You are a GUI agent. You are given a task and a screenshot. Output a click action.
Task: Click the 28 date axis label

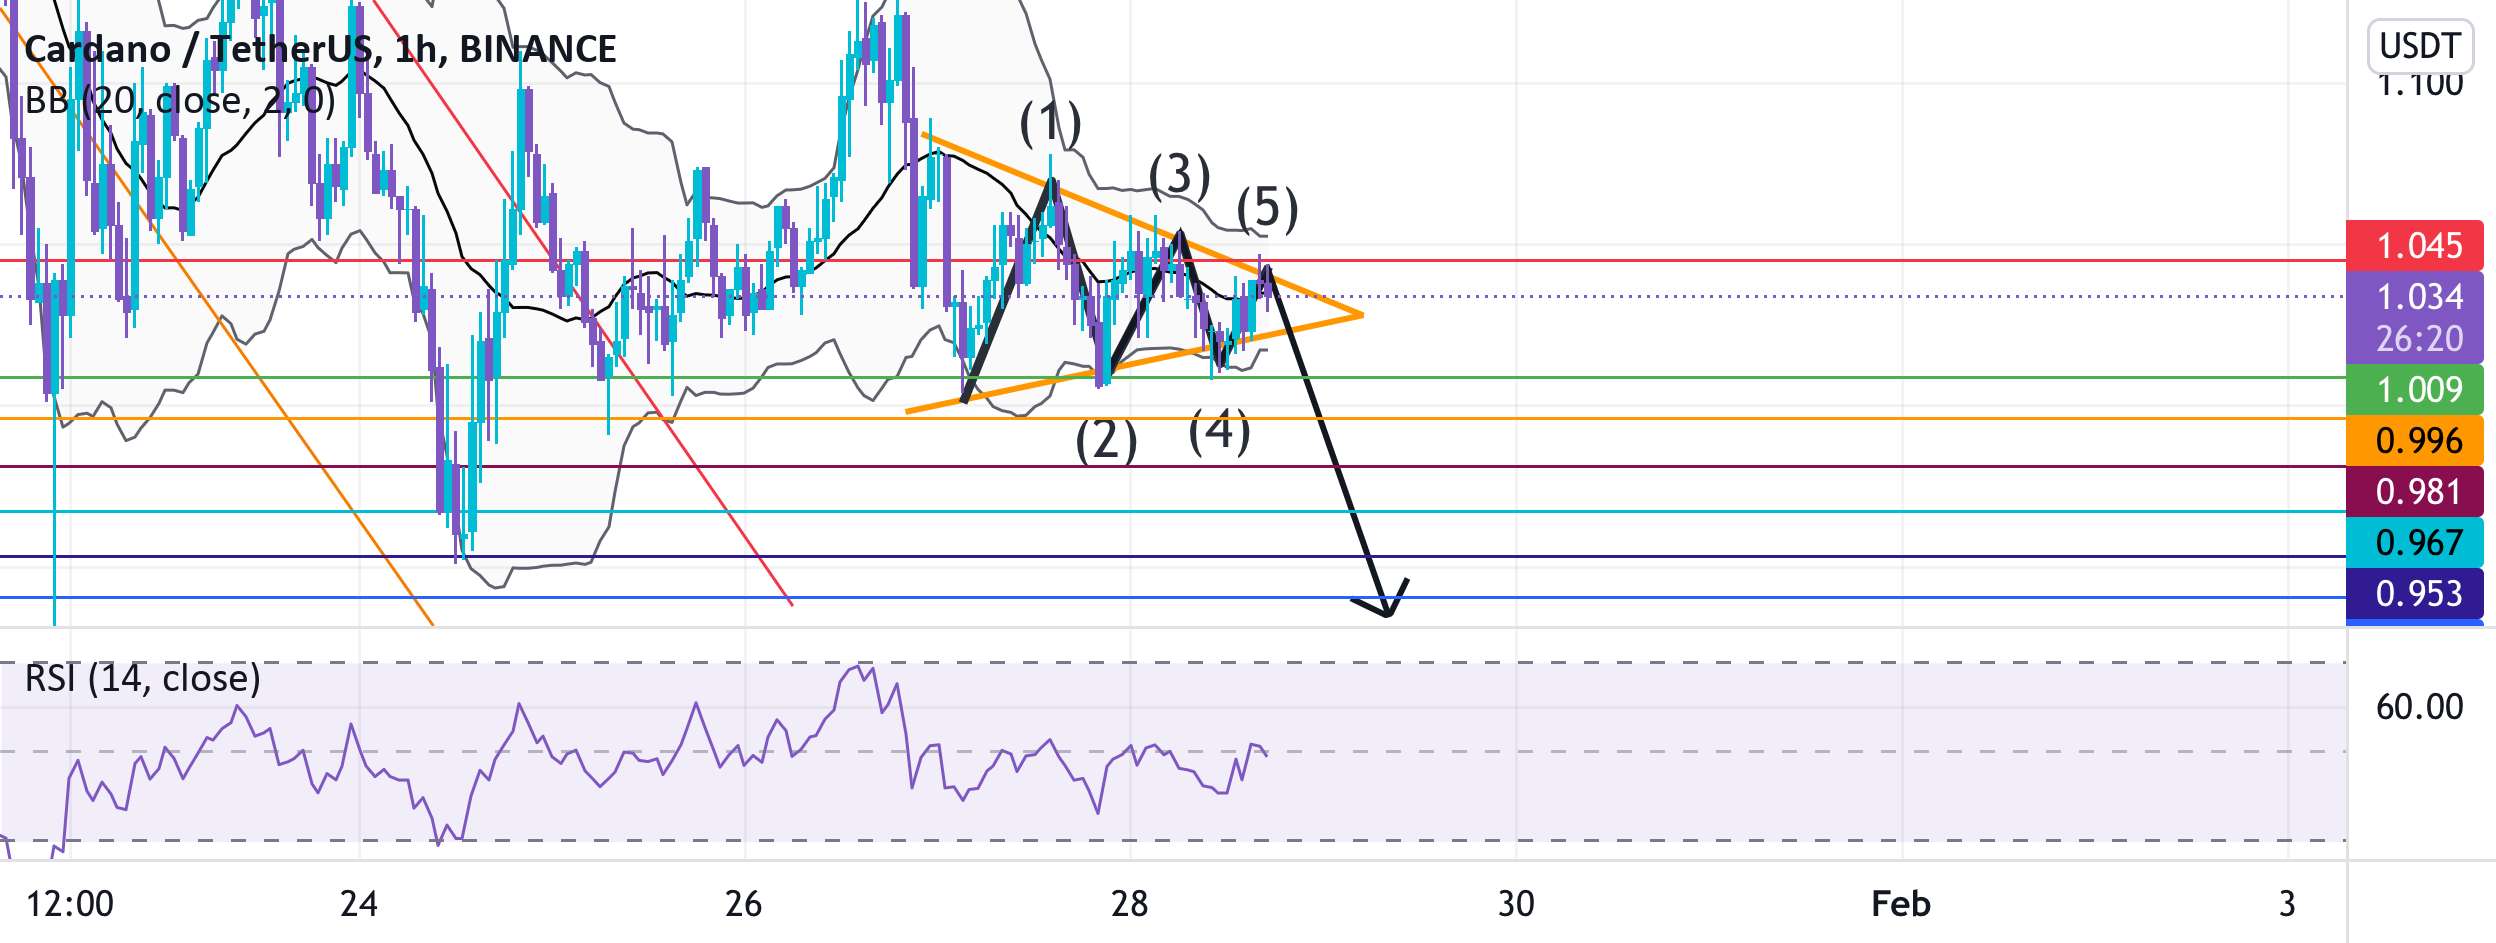(x=1130, y=904)
